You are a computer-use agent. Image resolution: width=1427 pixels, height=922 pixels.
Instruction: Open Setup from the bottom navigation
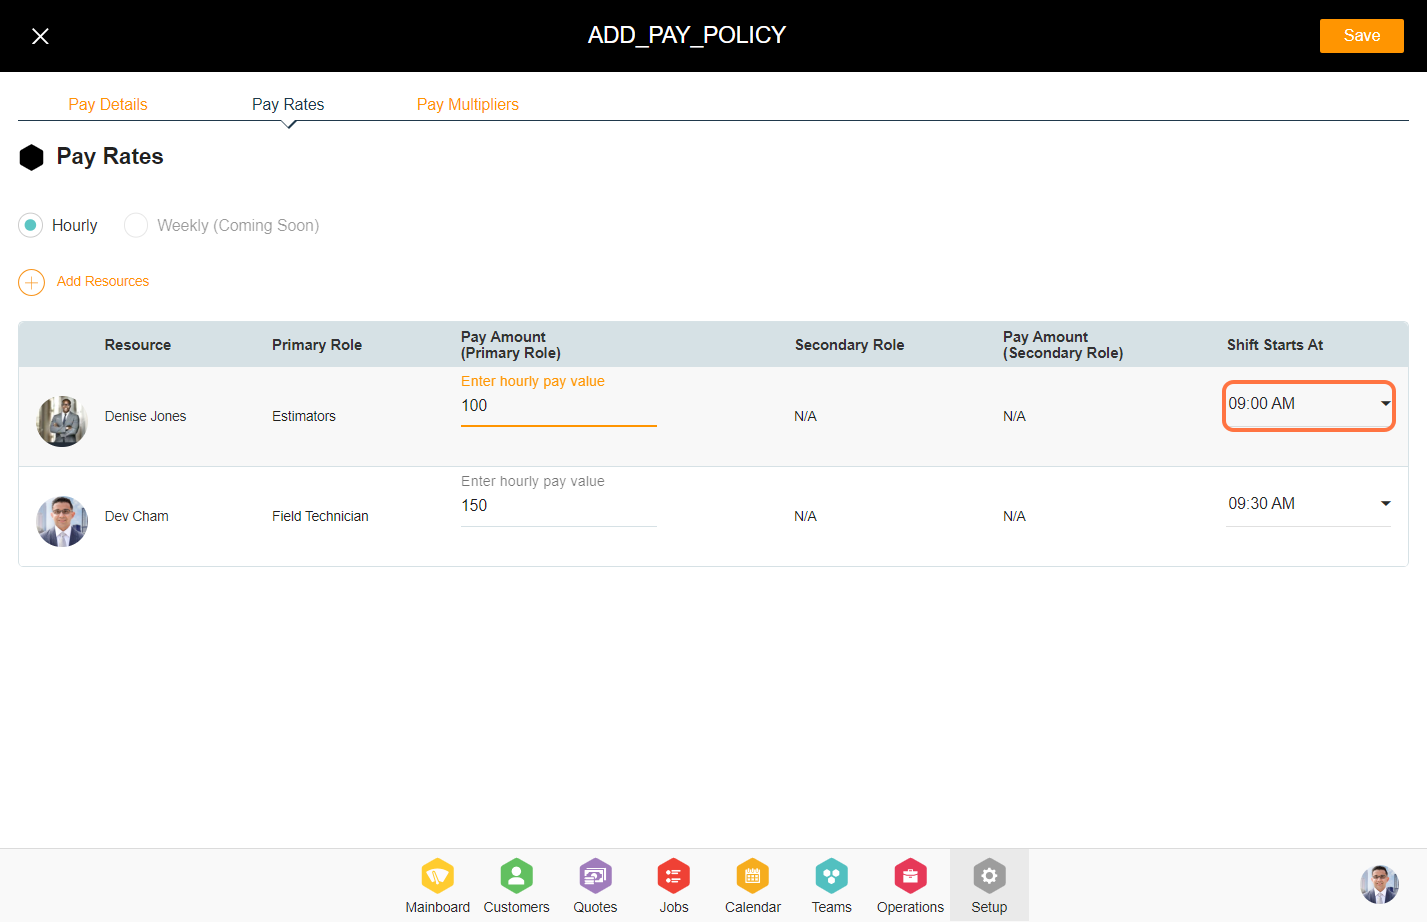(989, 885)
